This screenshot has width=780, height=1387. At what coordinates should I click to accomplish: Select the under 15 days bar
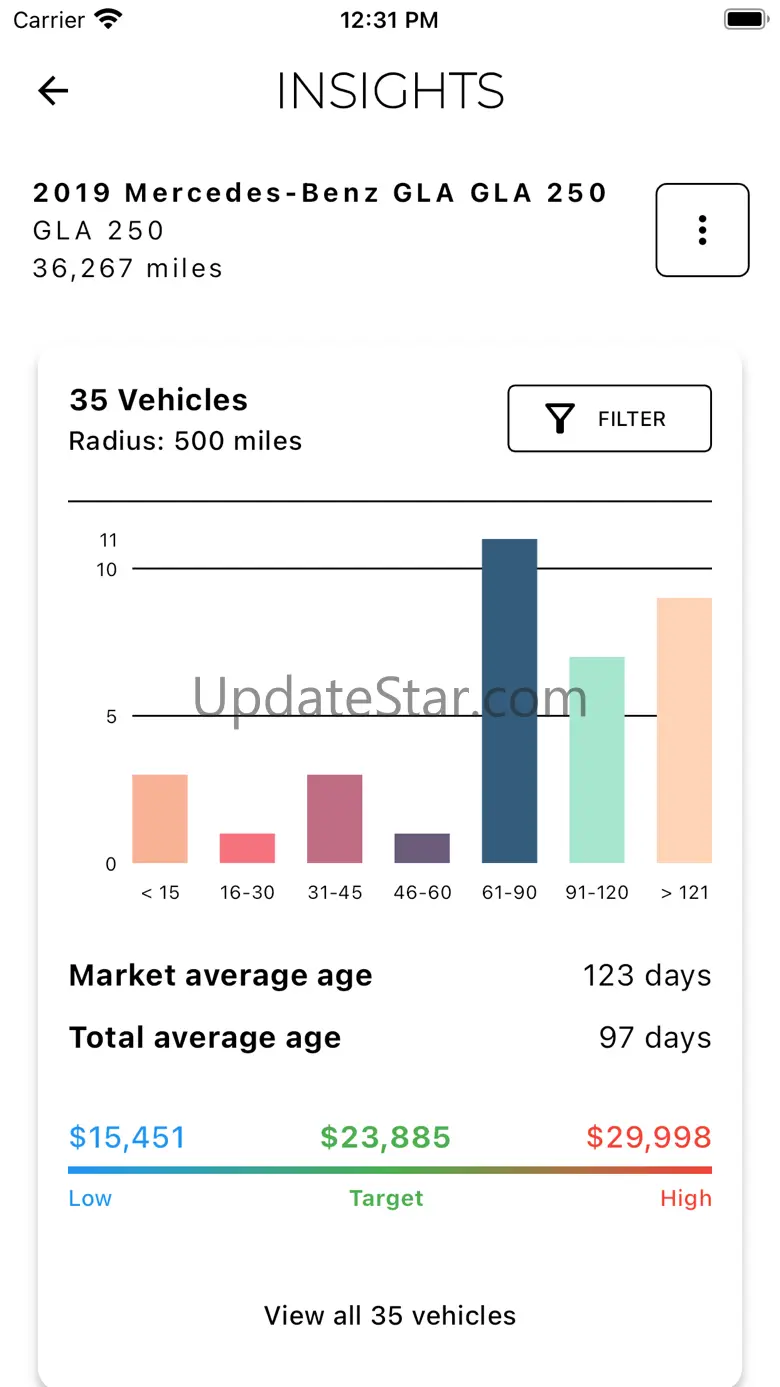click(160, 818)
